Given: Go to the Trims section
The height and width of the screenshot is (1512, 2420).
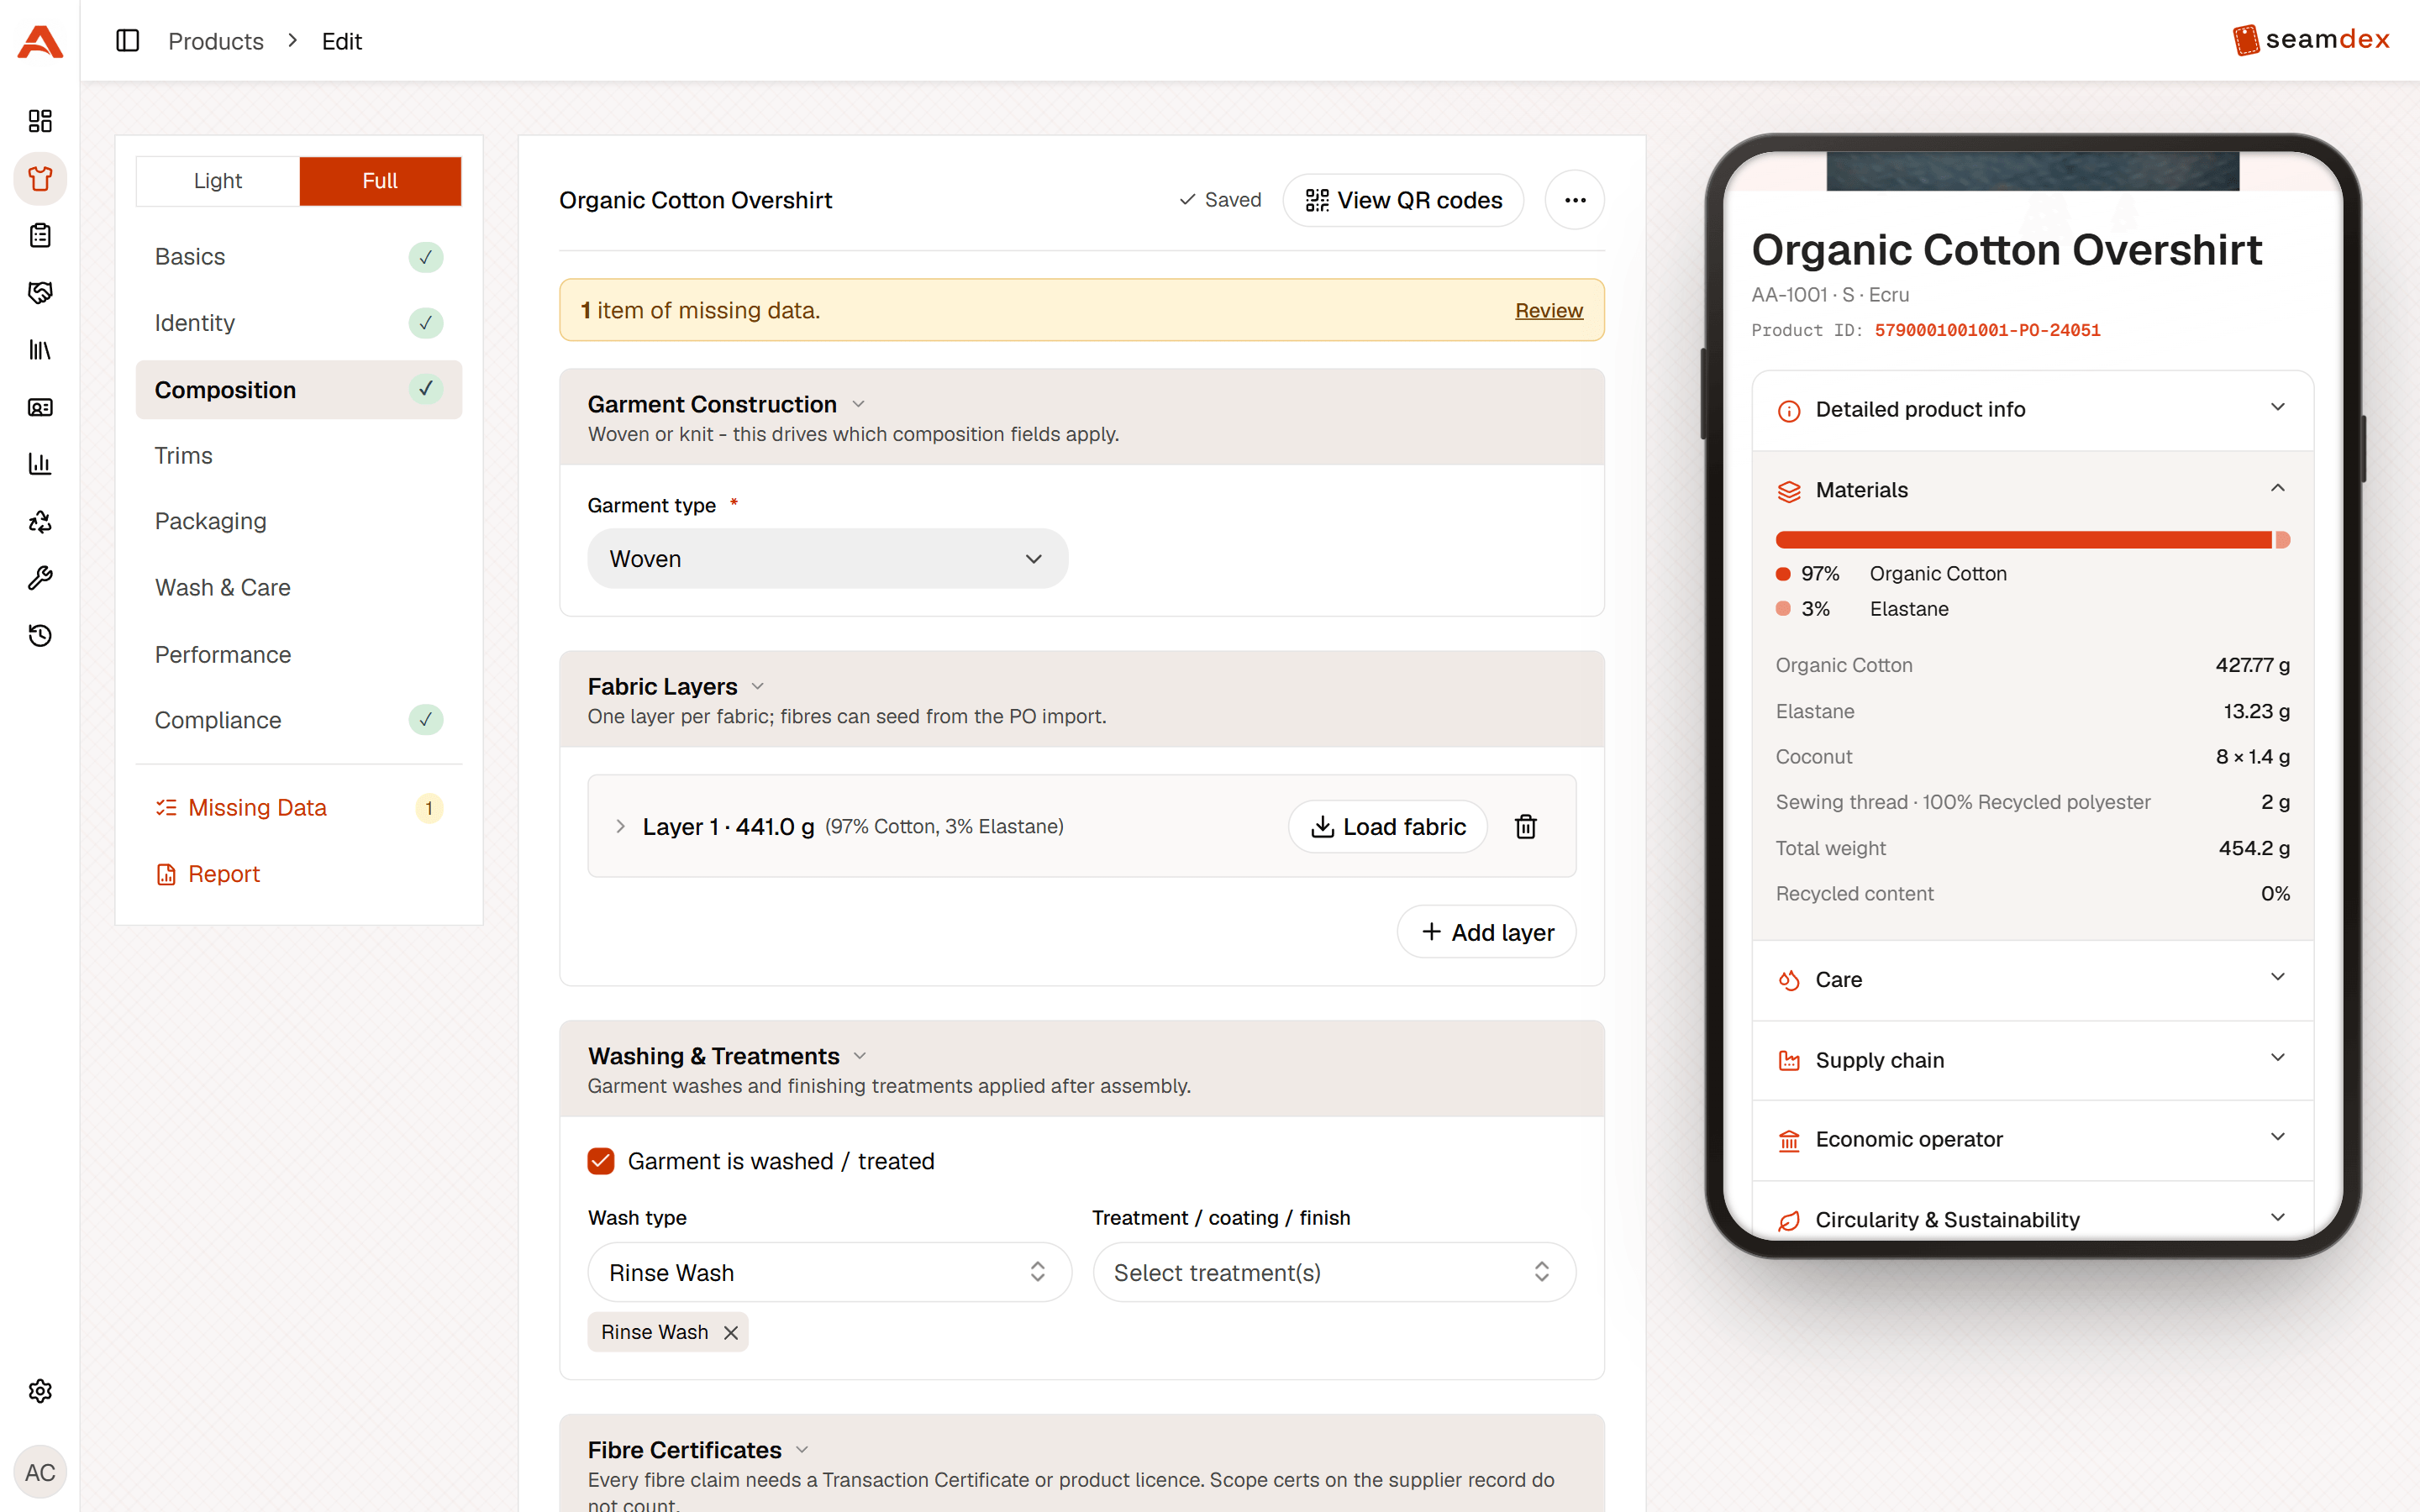Looking at the screenshot, I should click(x=298, y=456).
